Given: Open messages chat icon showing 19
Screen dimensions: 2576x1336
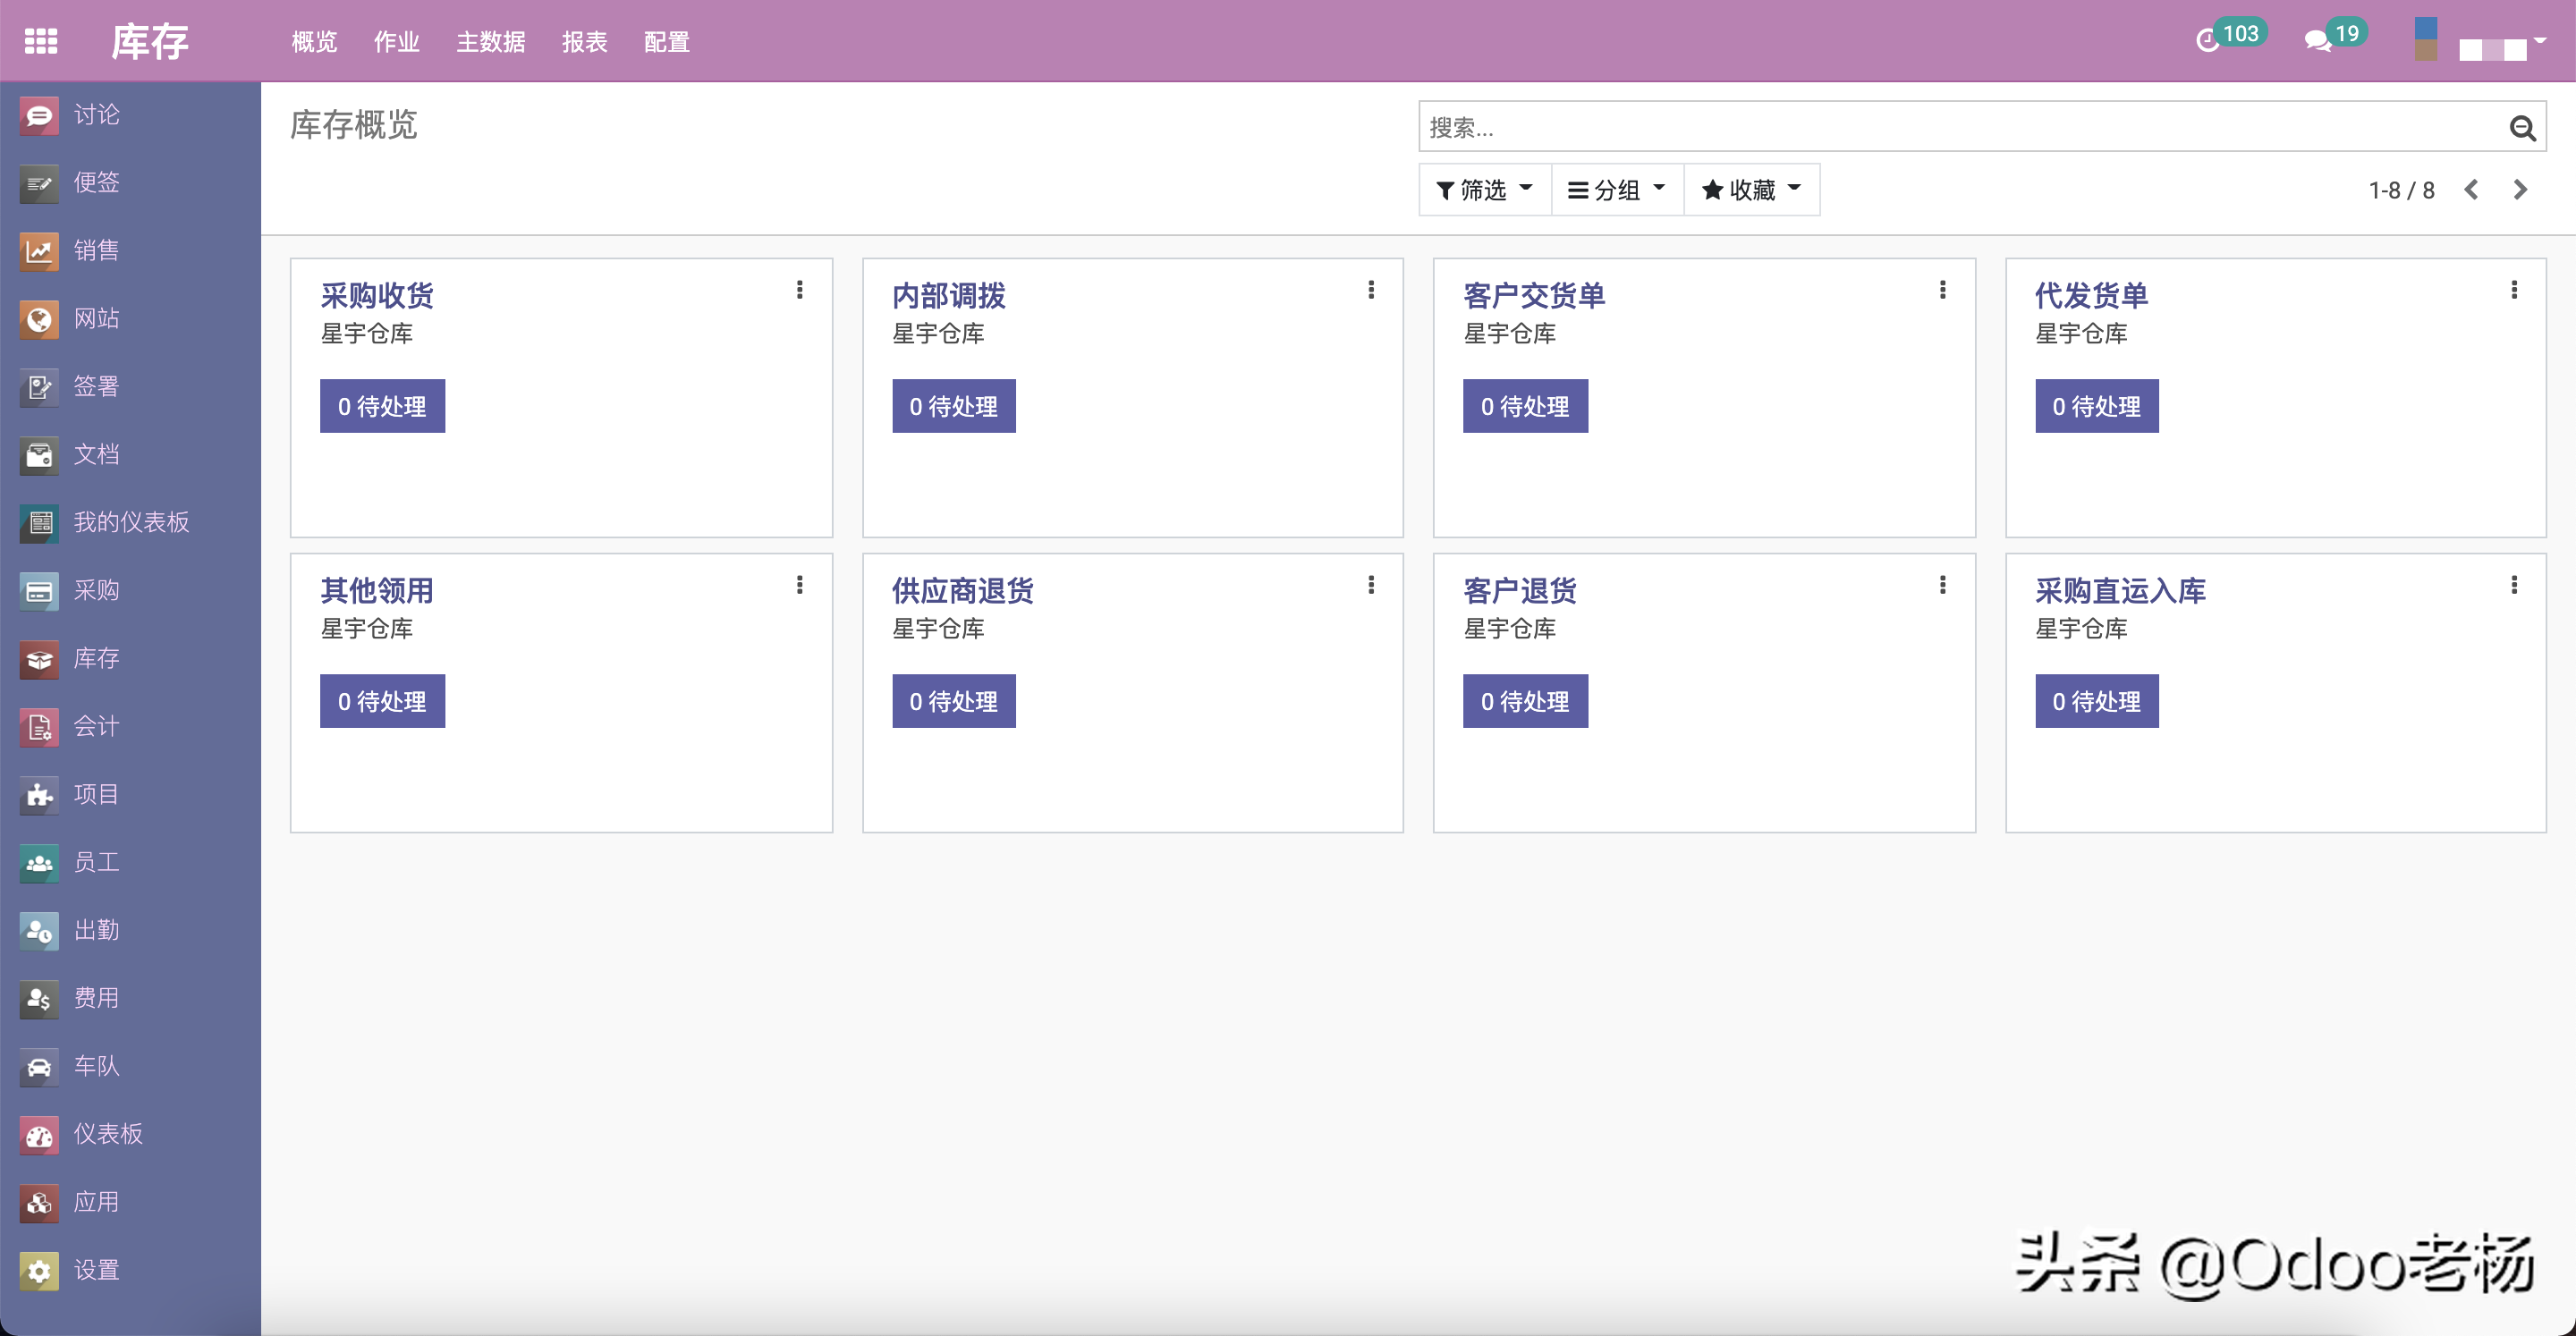Looking at the screenshot, I should 2317,41.
